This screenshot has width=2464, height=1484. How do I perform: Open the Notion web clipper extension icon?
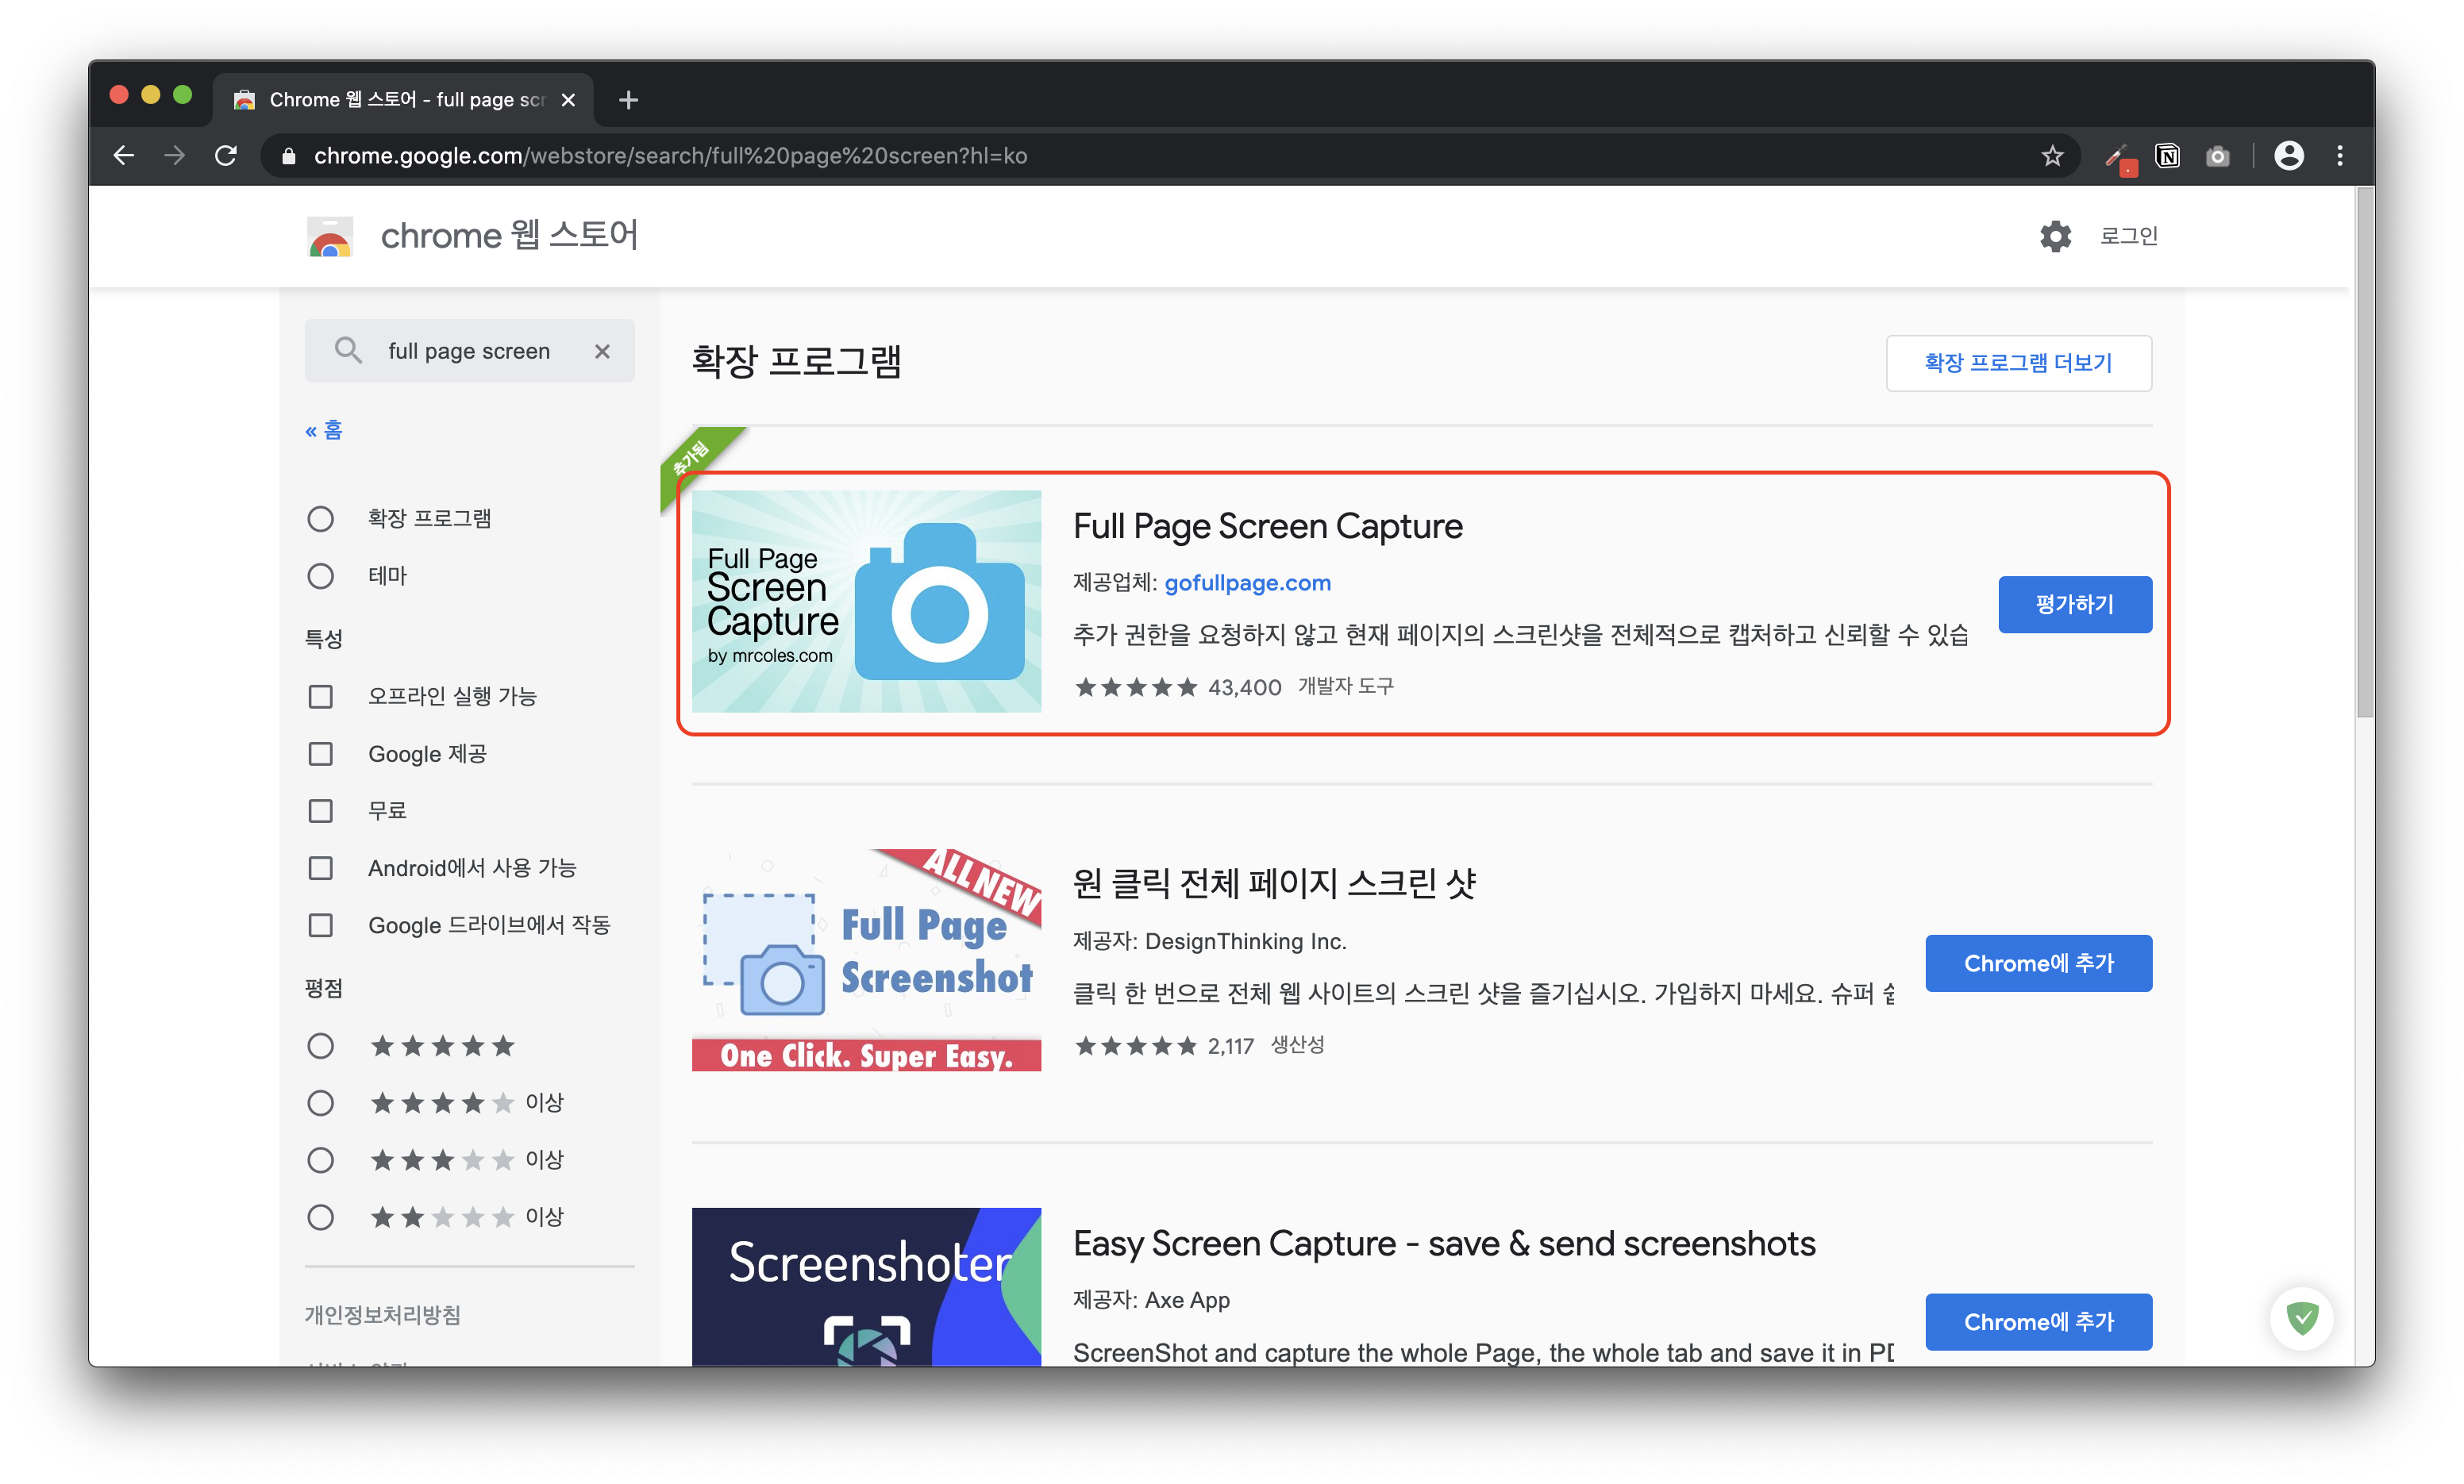pyautogui.click(x=2167, y=155)
